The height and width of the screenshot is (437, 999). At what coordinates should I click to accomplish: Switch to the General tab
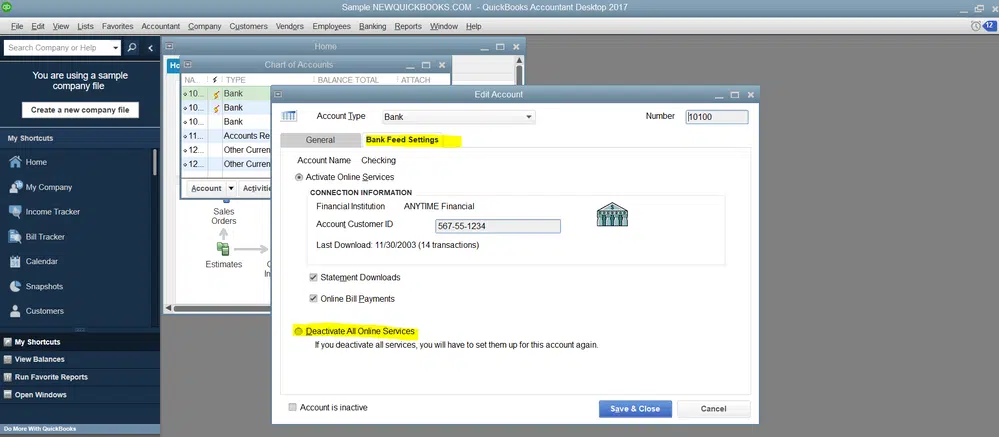point(320,140)
